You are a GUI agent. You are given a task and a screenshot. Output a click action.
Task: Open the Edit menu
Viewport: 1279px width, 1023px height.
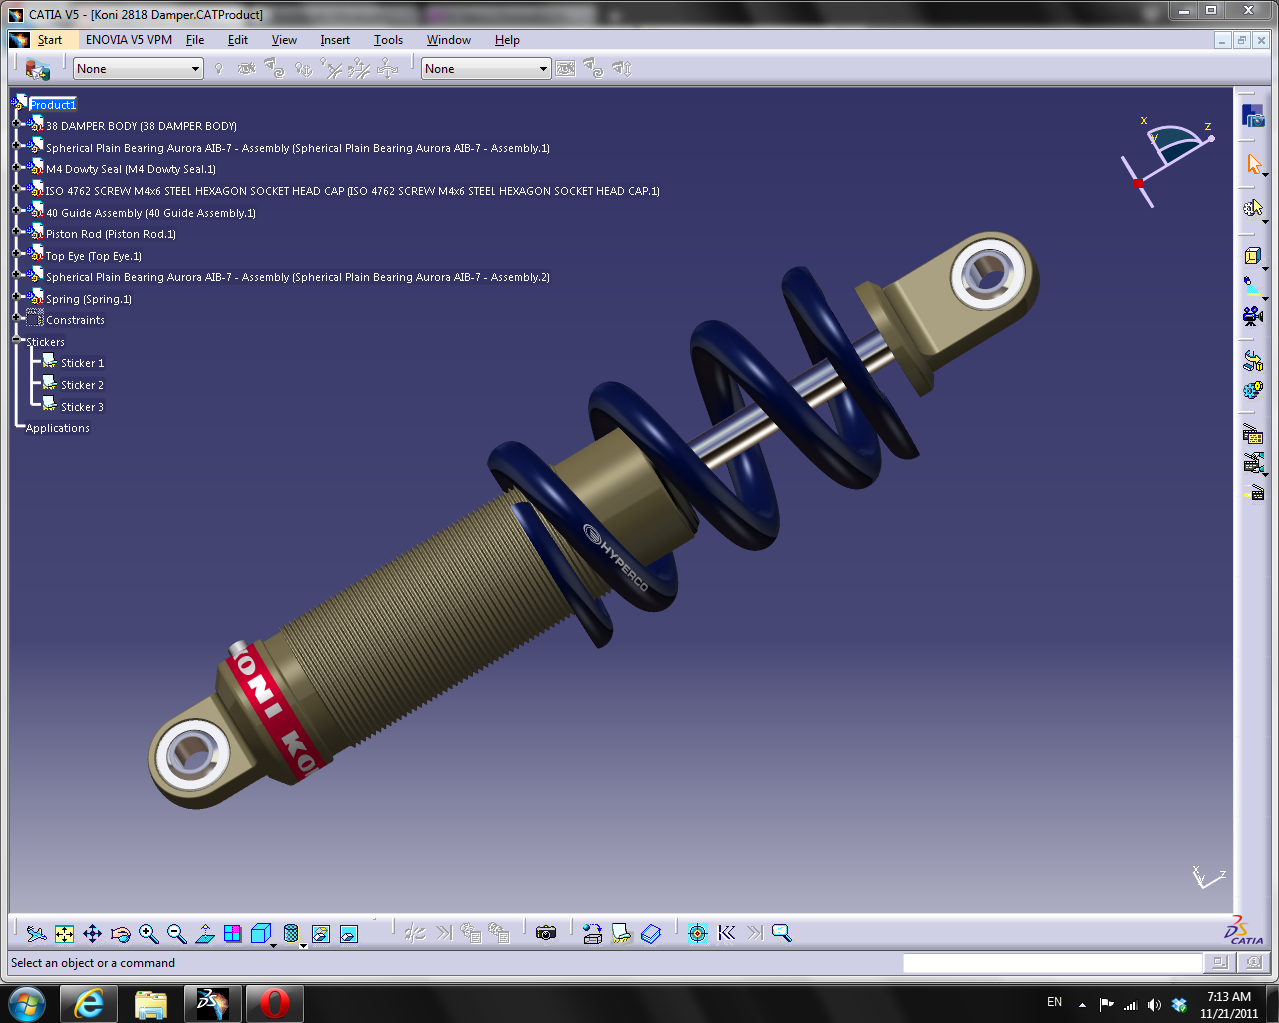point(238,40)
